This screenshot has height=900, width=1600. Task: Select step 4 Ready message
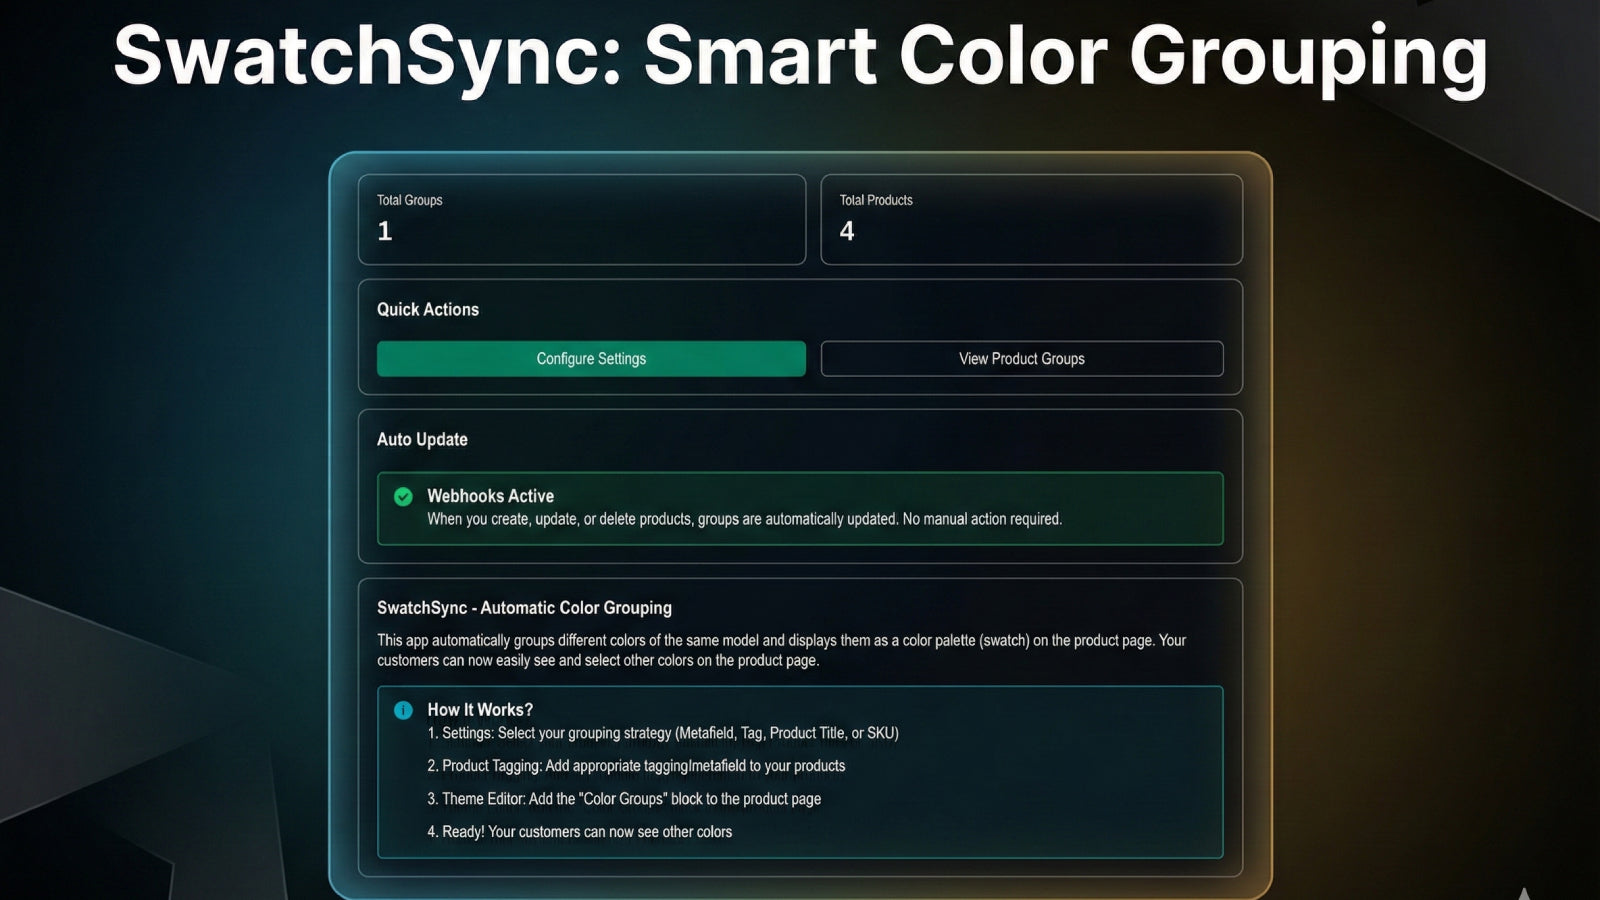(579, 832)
